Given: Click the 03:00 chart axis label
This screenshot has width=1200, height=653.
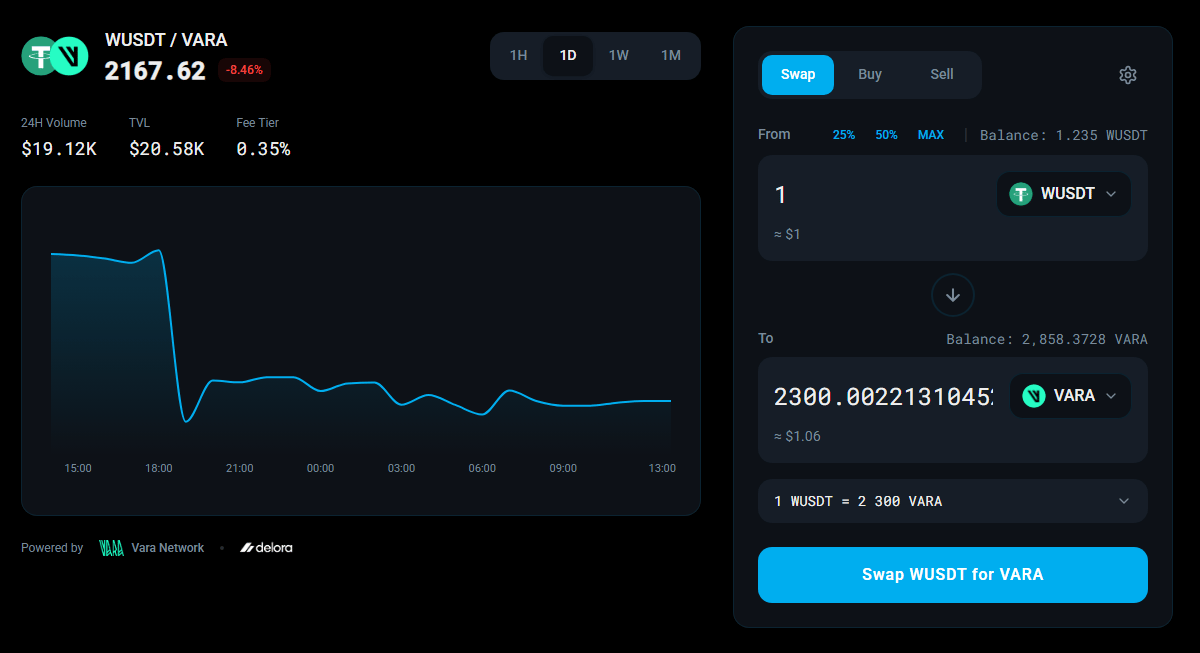Looking at the screenshot, I should [x=401, y=468].
